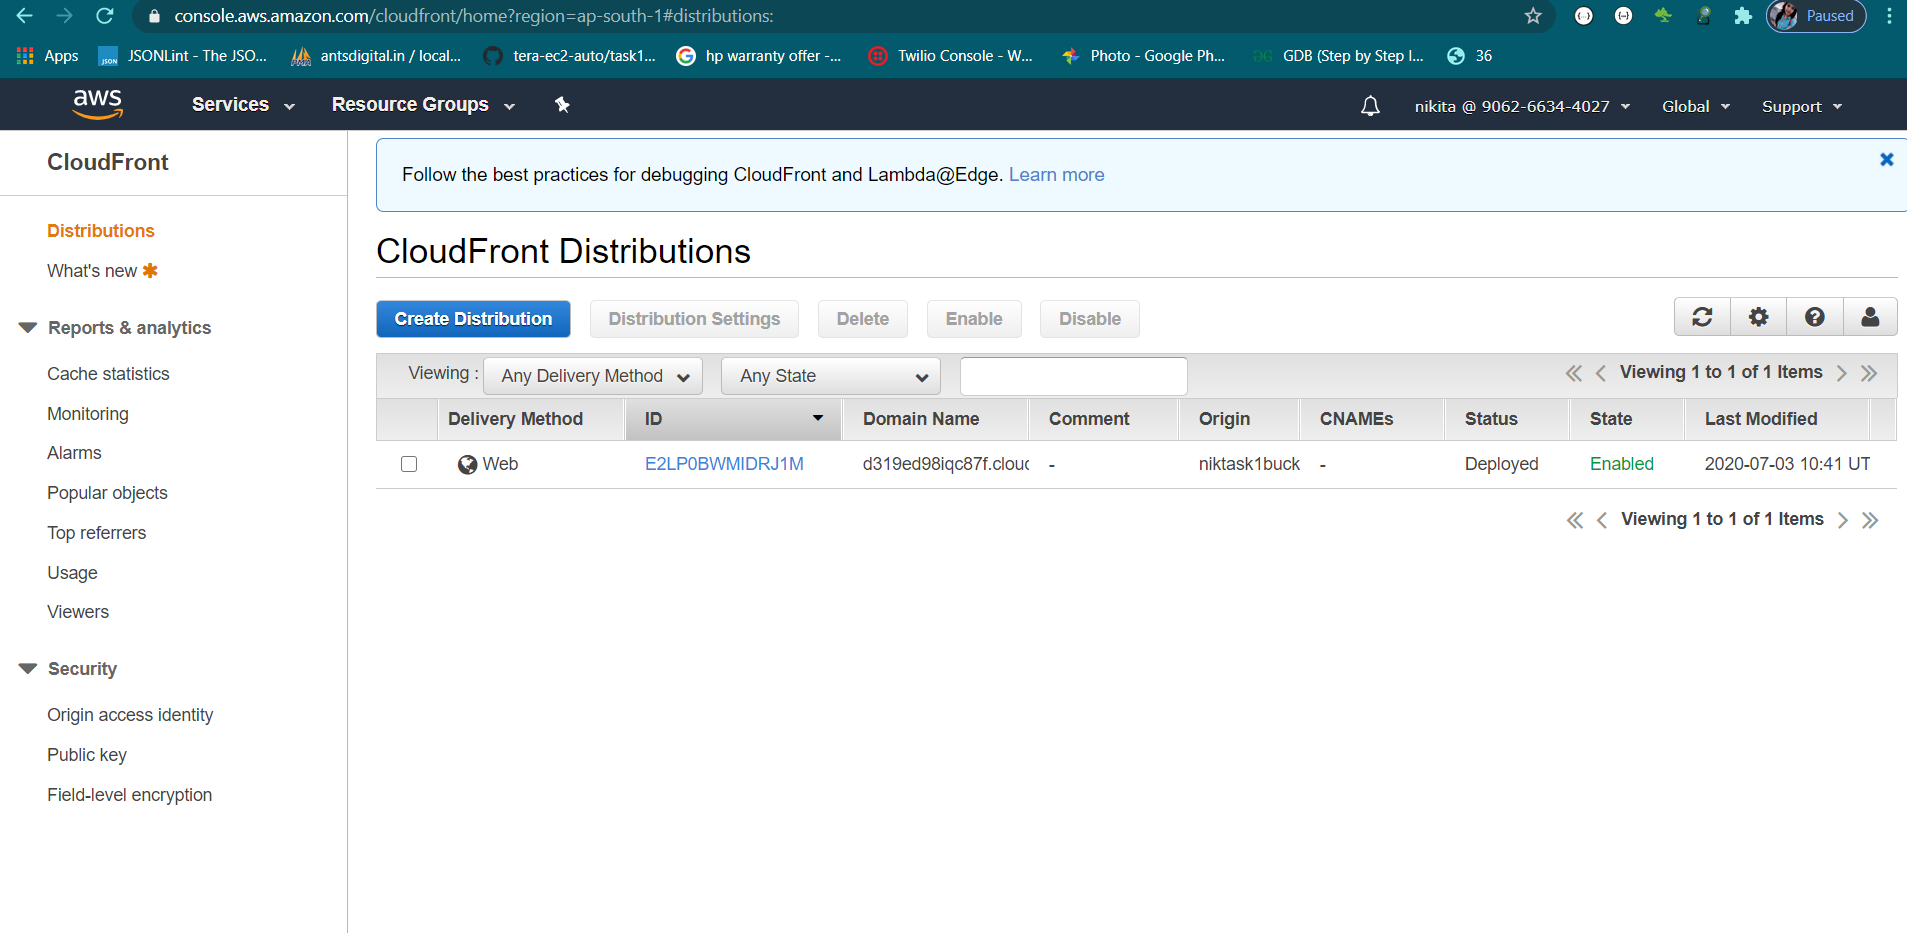Open the Learn more link

pos(1056,175)
